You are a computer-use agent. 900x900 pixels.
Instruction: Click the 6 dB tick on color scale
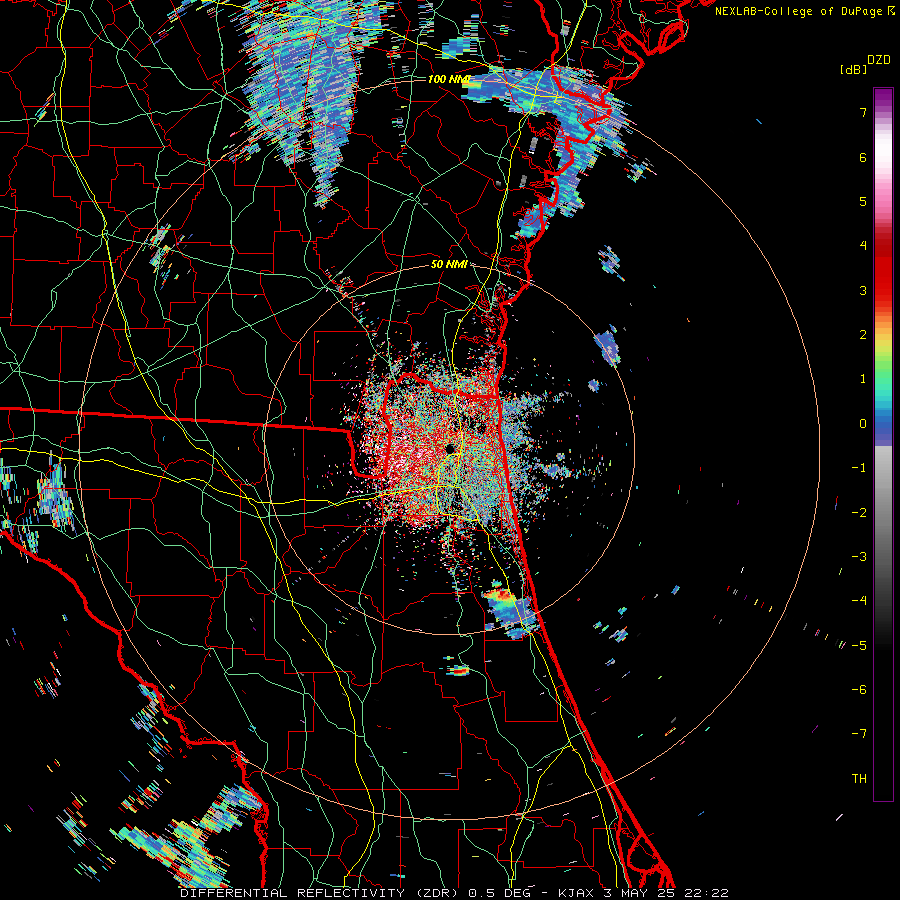[x=863, y=157]
